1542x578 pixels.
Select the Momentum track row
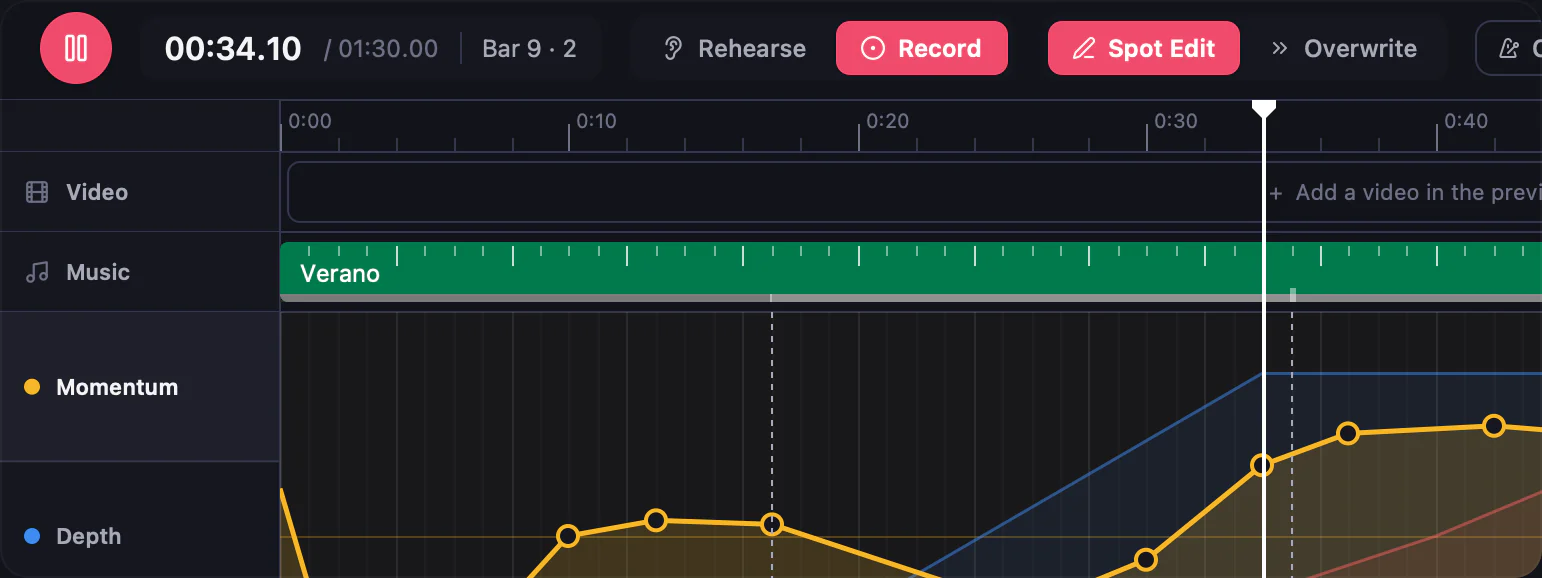click(140, 387)
